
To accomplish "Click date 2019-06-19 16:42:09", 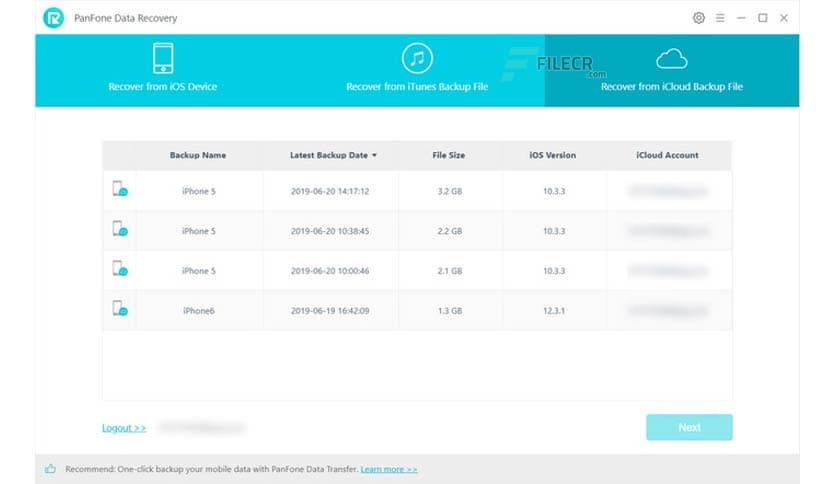I will (330, 311).
